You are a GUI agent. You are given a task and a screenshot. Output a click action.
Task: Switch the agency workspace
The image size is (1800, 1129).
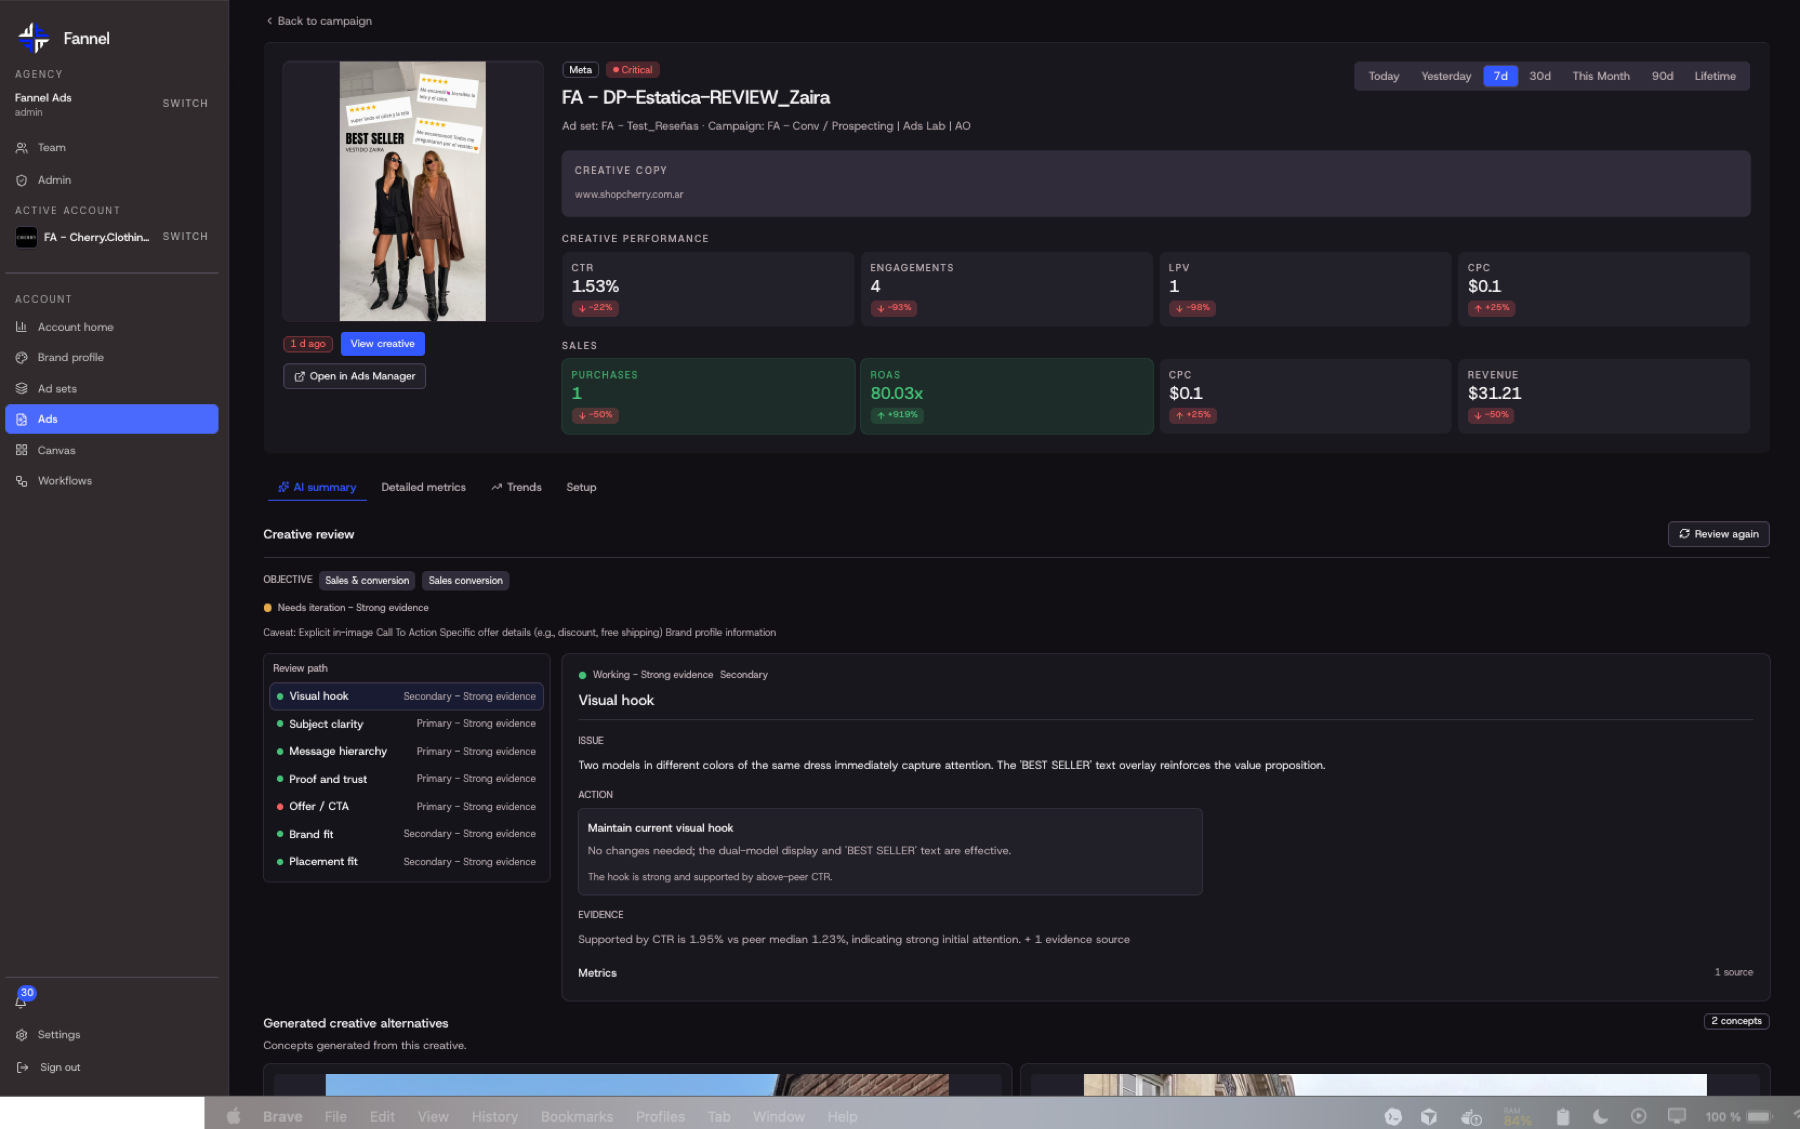185,104
